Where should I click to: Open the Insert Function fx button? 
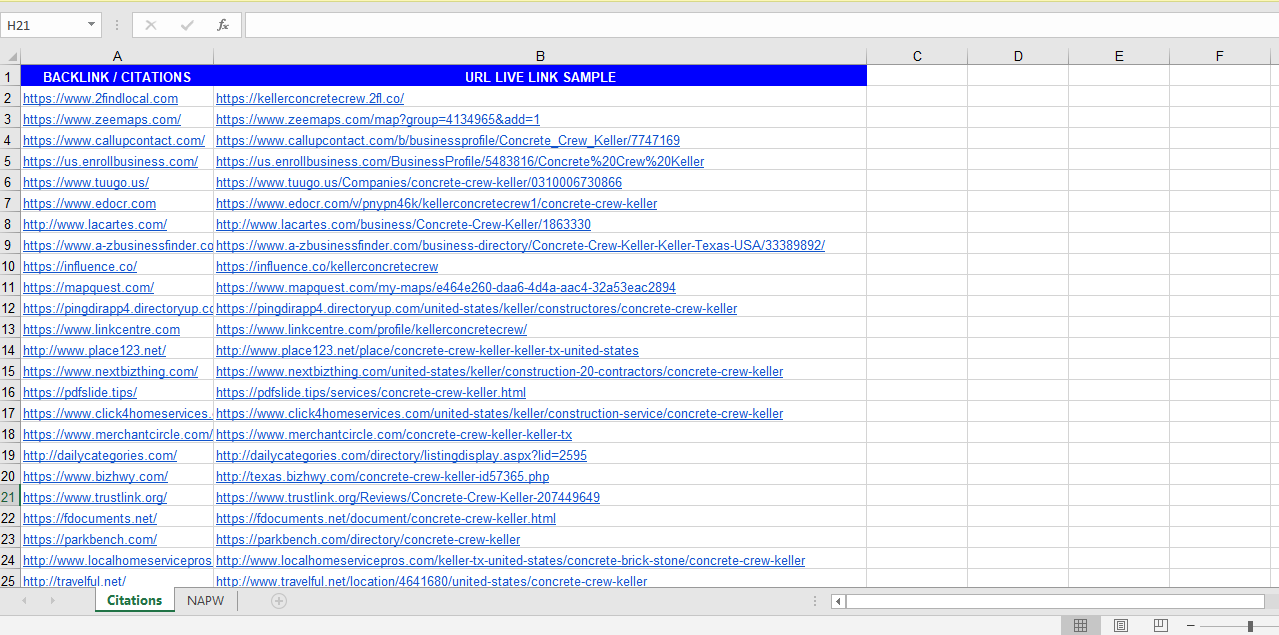[223, 25]
